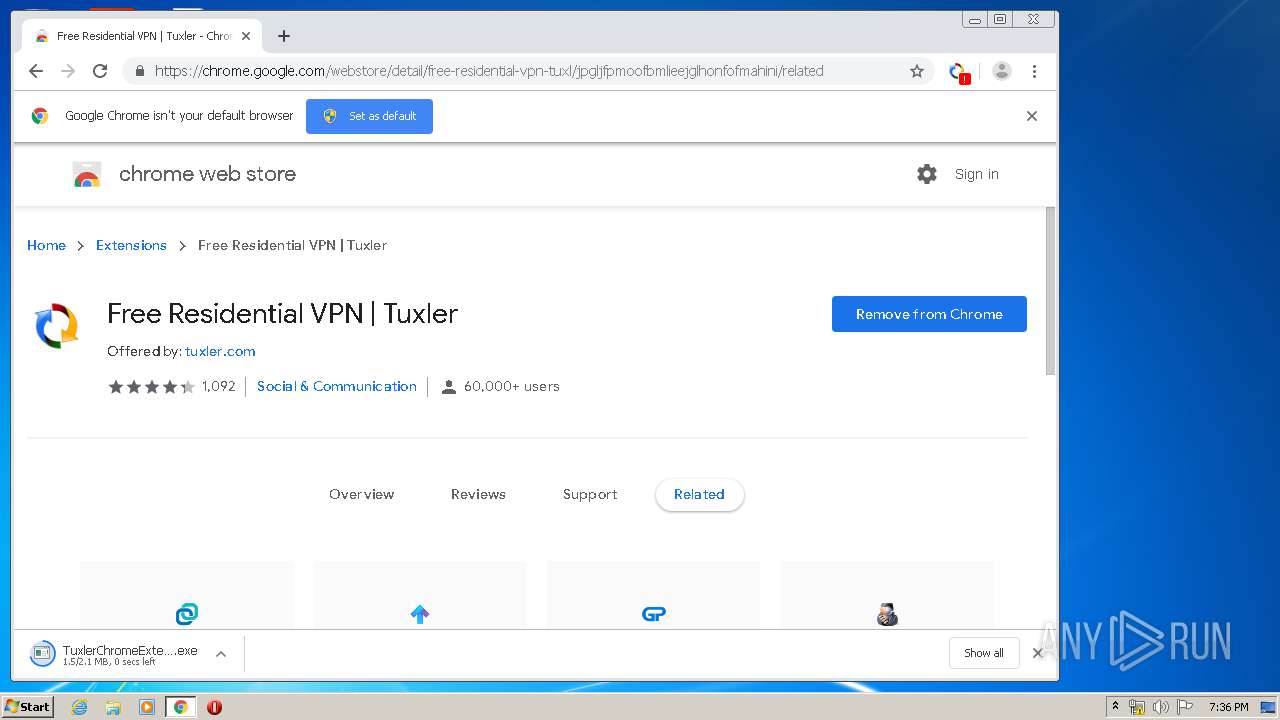Go to Extensions breadcrumb
This screenshot has width=1280, height=720.
[131, 245]
